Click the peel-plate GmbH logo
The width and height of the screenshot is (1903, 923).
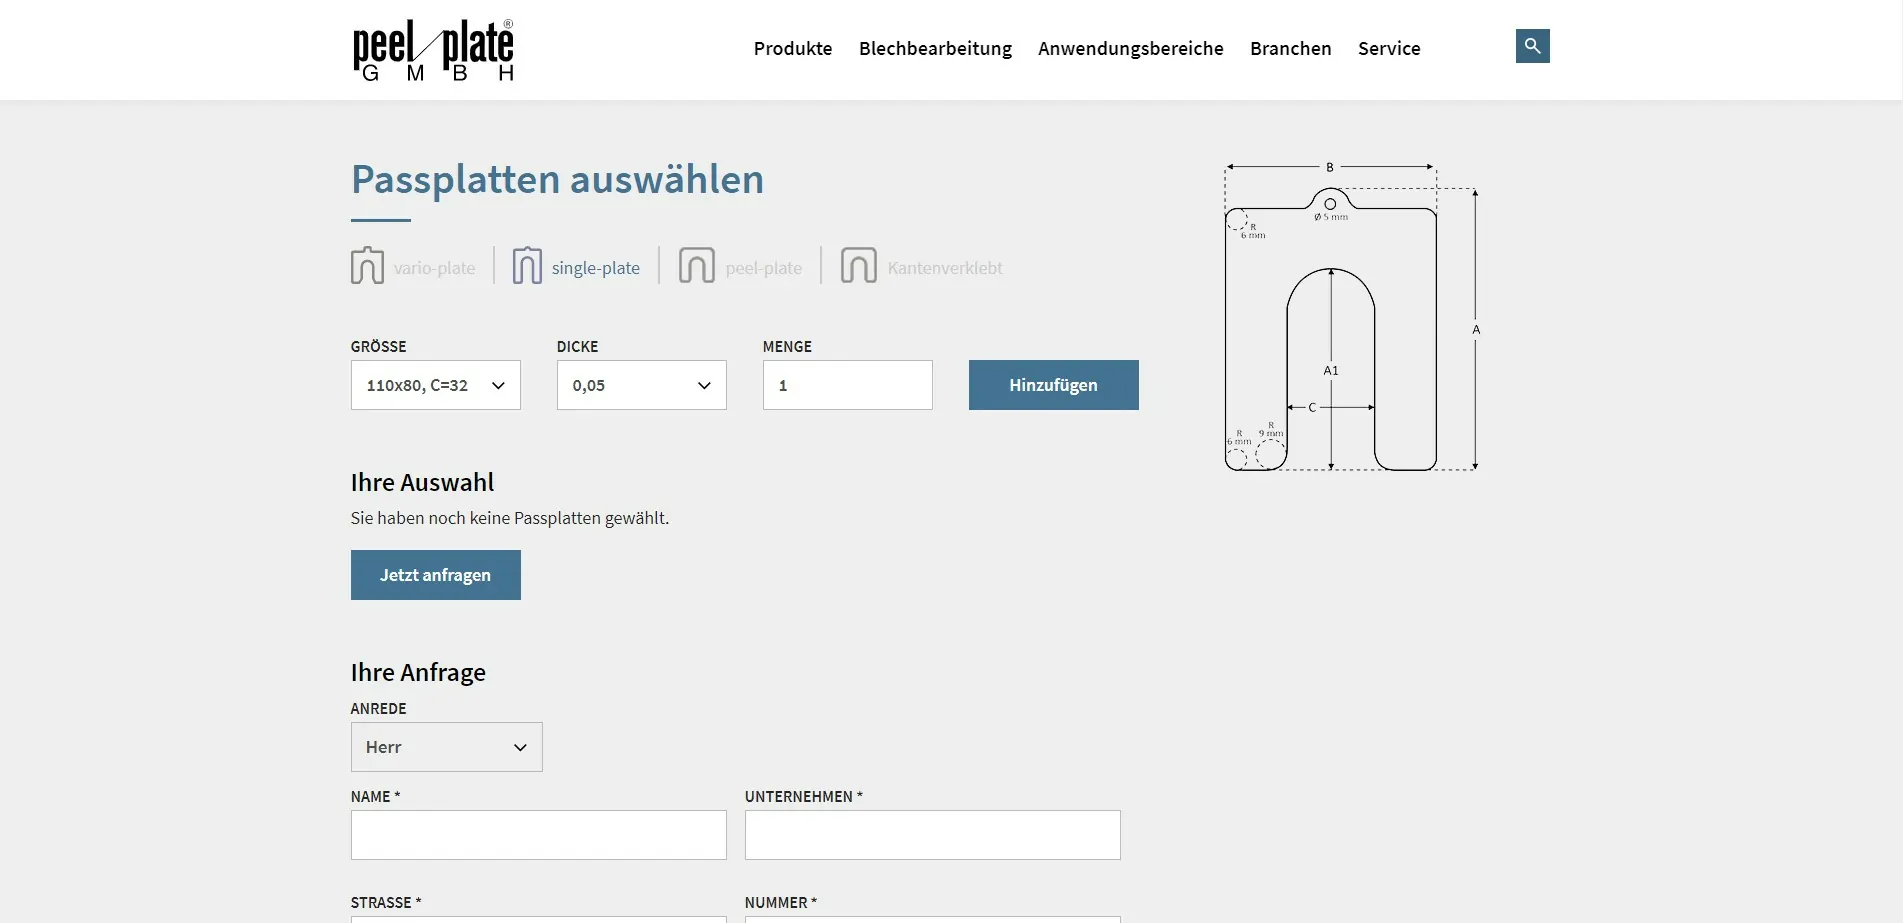[433, 50]
